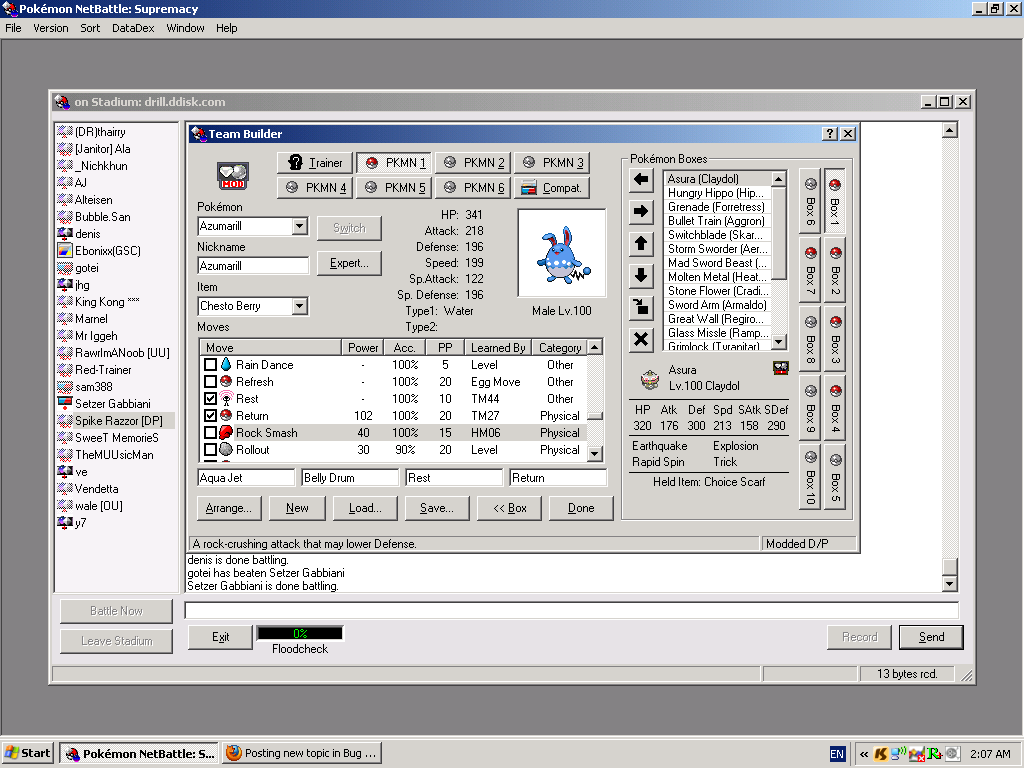Click the Save... button

(x=437, y=508)
